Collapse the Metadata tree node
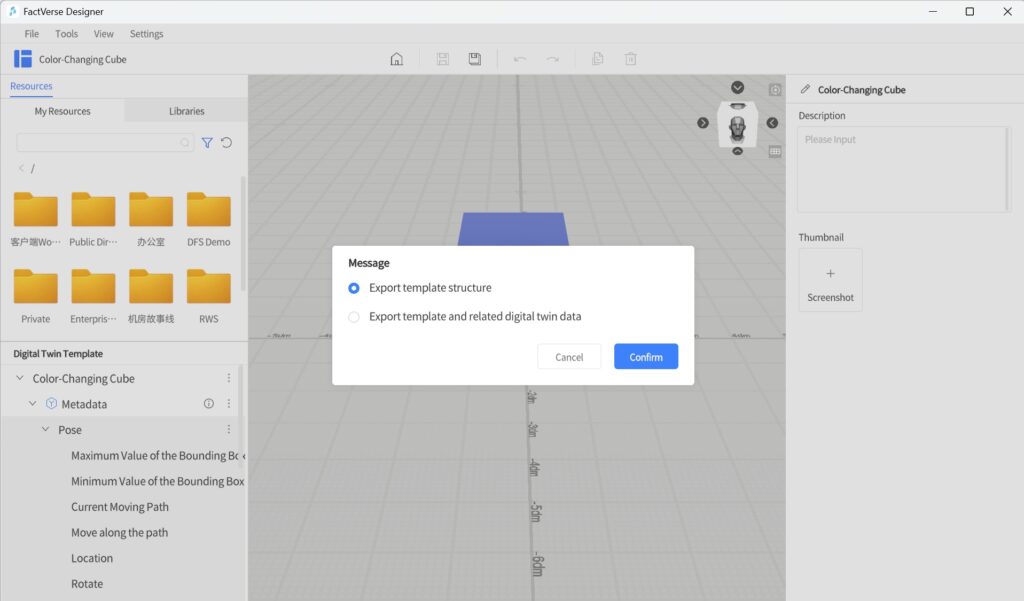Viewport: 1024px width, 601px height. [x=33, y=404]
